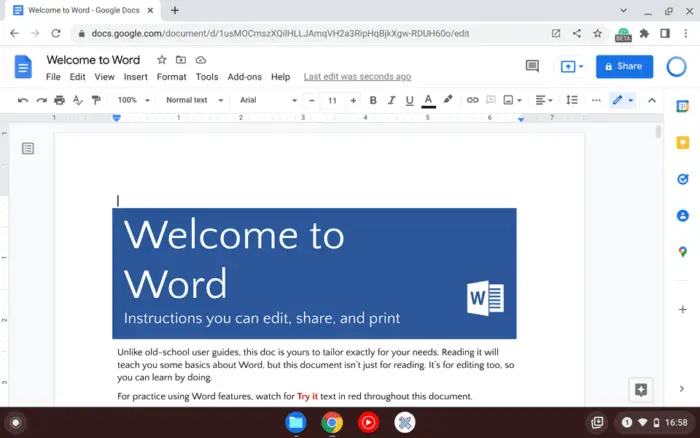Viewport: 700px width, 438px height.
Task: Open the Arial font dropdown
Action: 268,100
